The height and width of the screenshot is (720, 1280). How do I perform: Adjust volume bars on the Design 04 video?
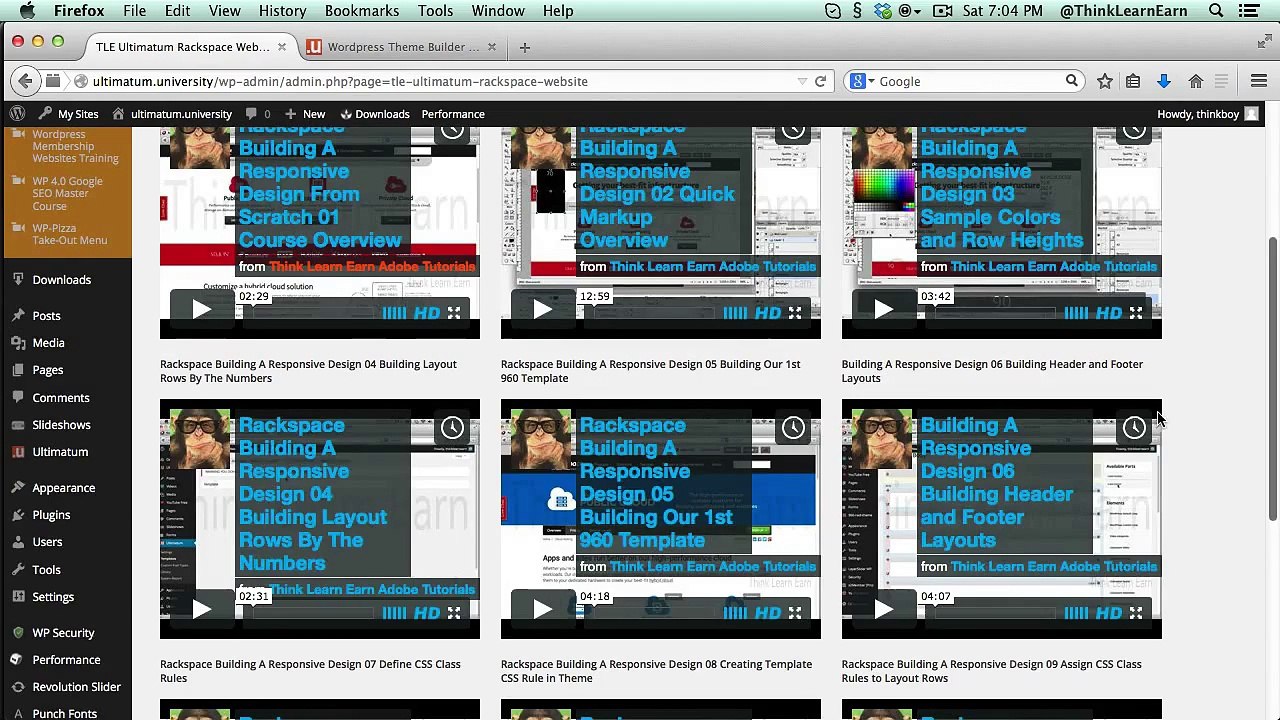pyautogui.click(x=394, y=613)
